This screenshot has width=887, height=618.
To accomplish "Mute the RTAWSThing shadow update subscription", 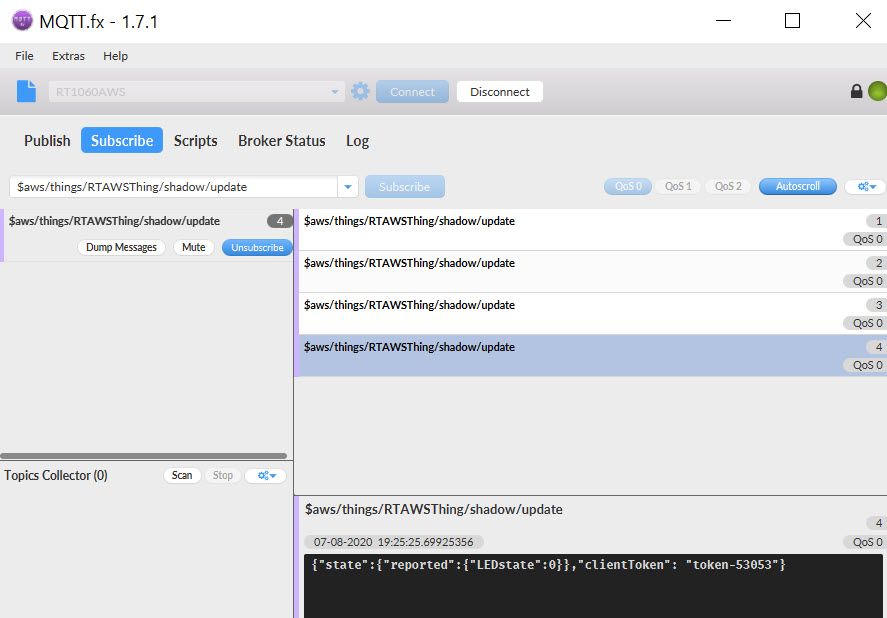I will [x=193, y=247].
